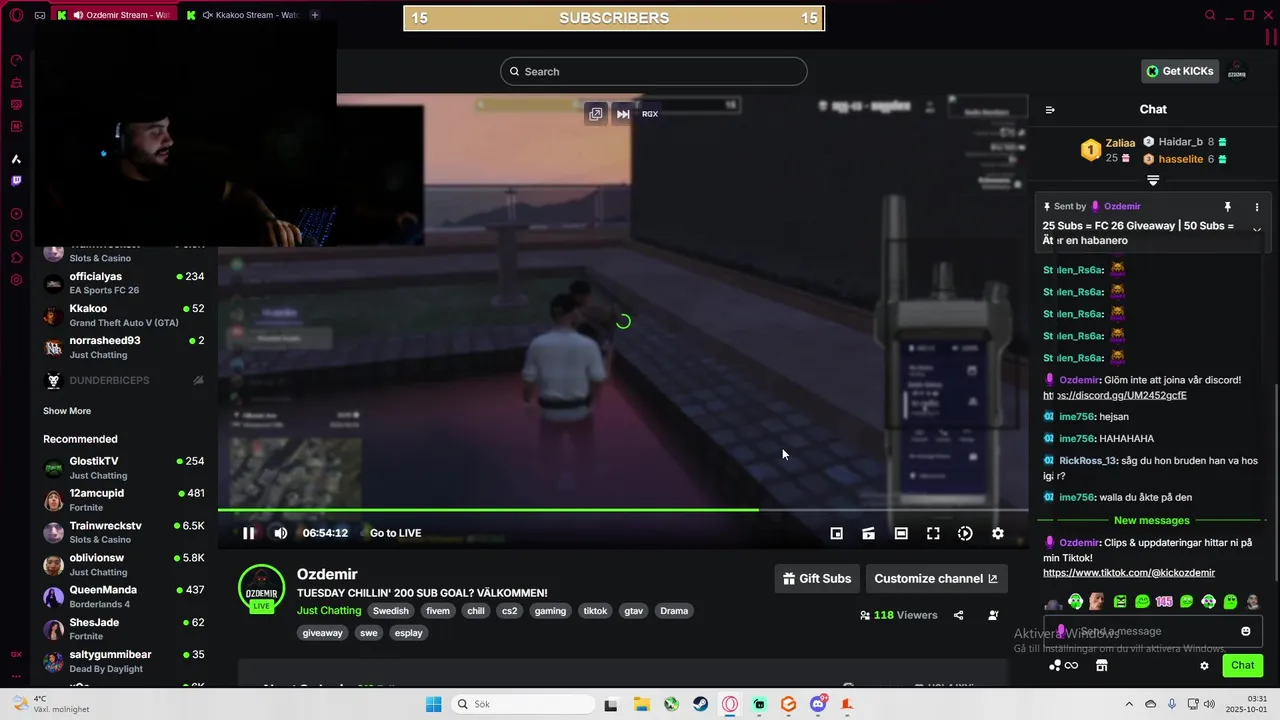This screenshot has width=1280, height=720.
Task: Expand followed channels with Show More
Action: [x=67, y=411]
